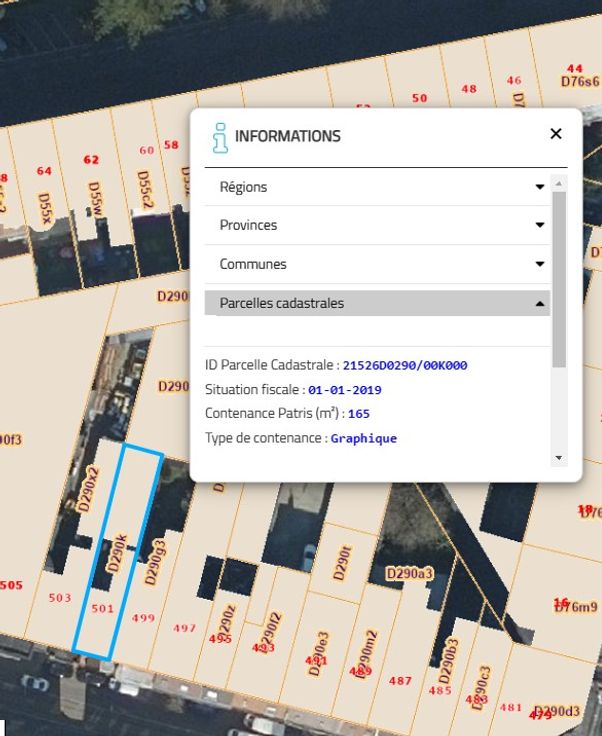Screen dimensions: 602x736
Task: Select parcel D290a3 on the map
Action: 409,574
